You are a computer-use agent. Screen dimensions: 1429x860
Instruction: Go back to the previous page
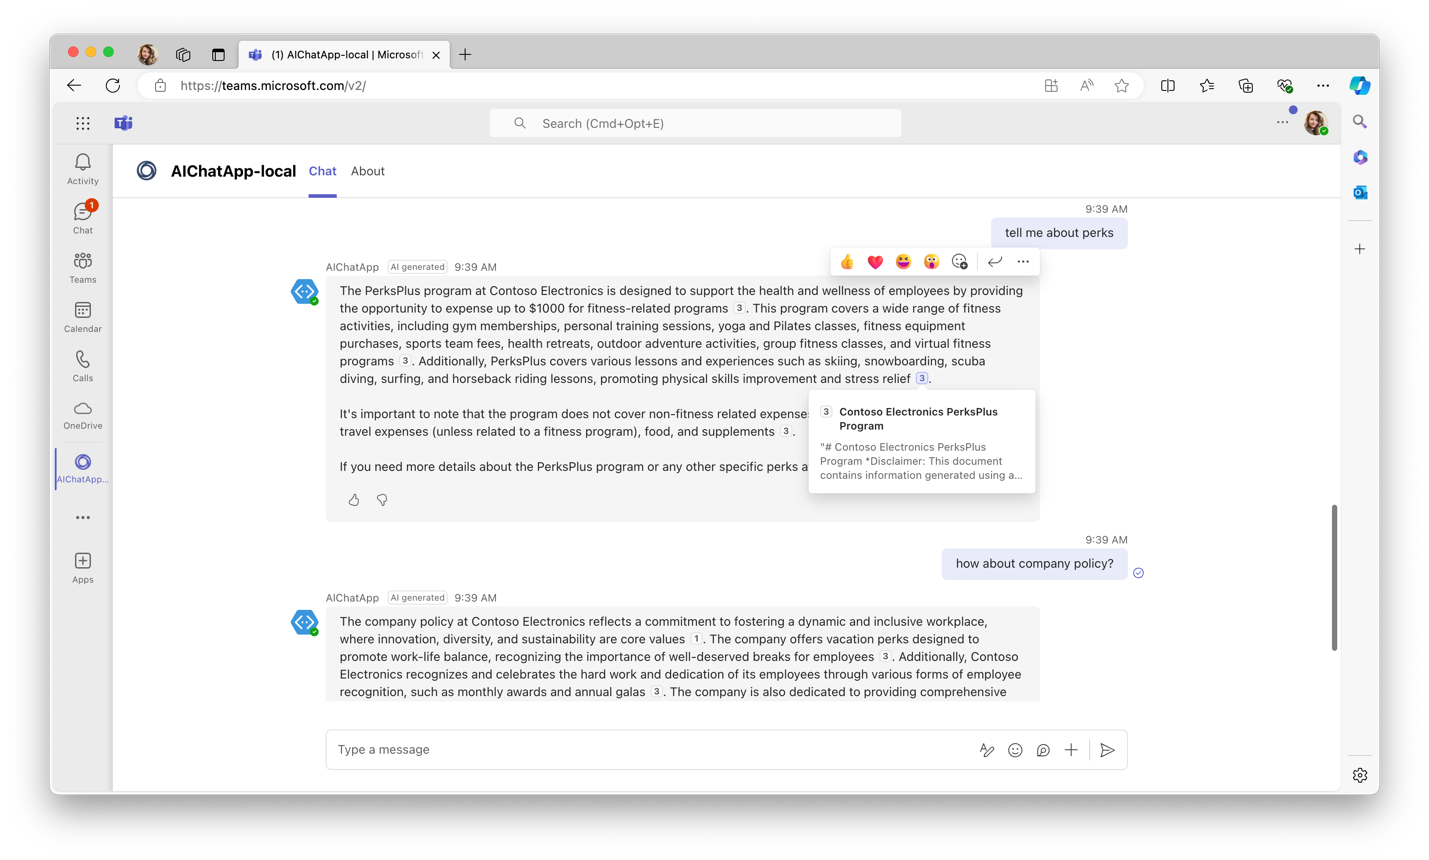click(74, 86)
